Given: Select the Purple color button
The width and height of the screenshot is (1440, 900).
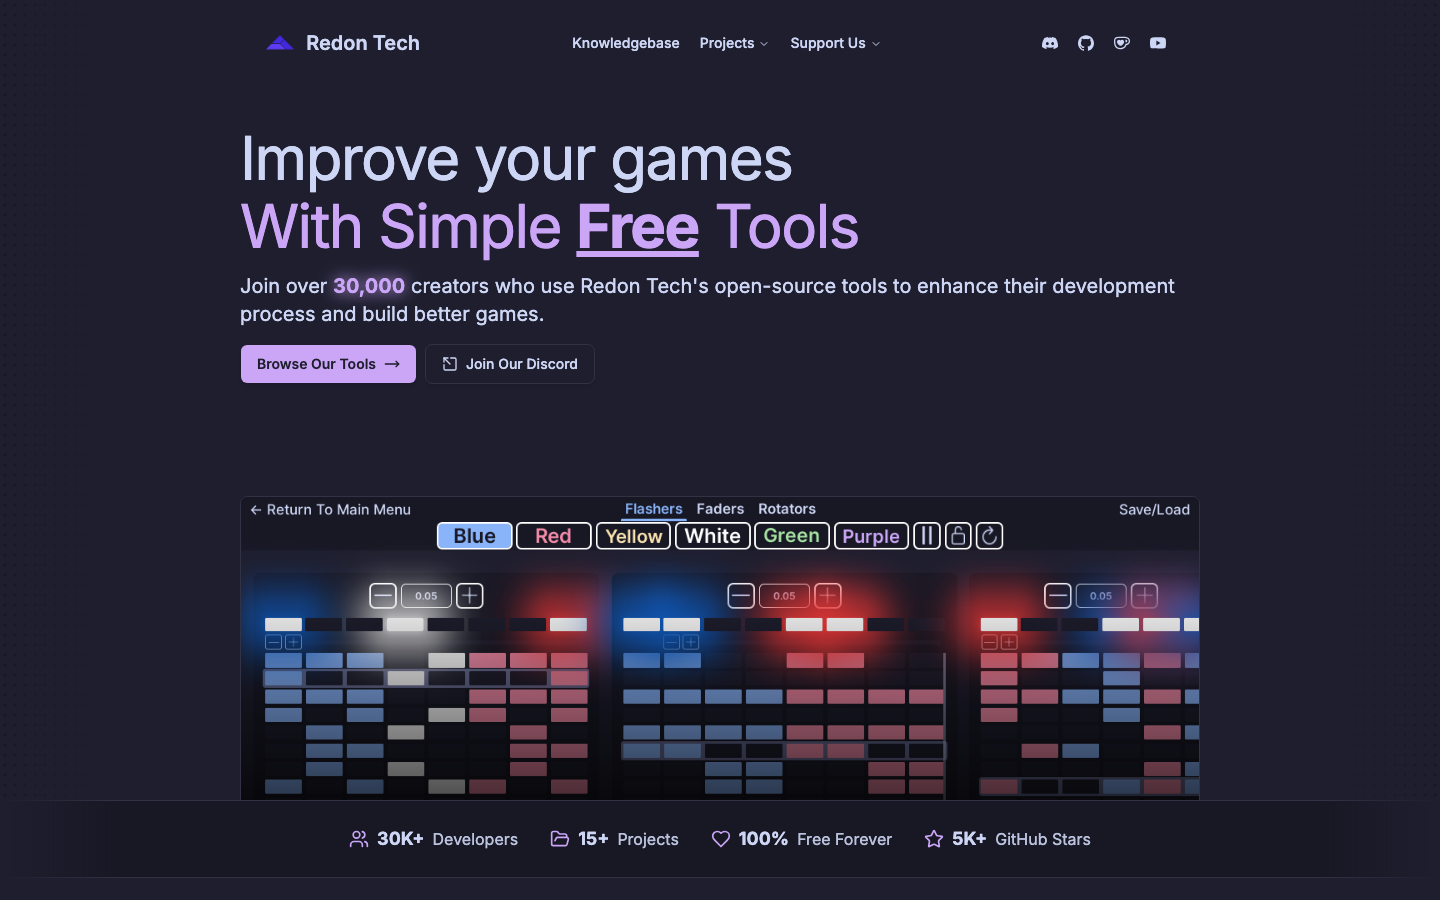Looking at the screenshot, I should click(871, 536).
